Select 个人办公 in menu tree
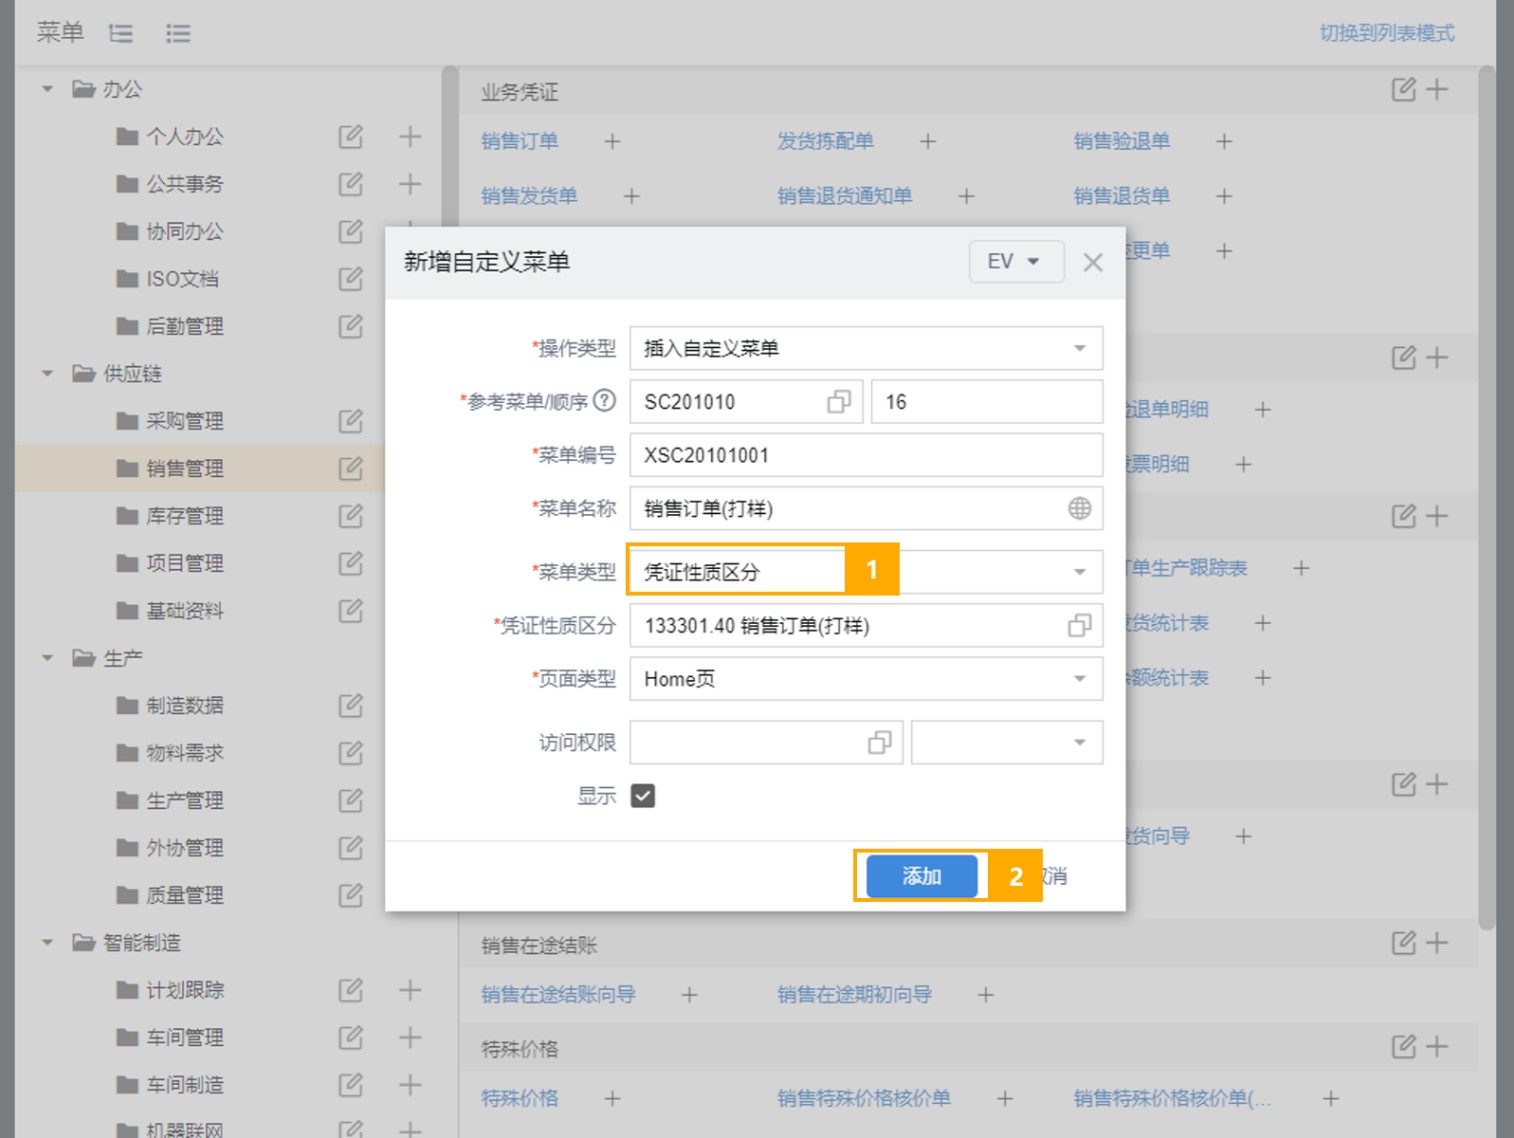Viewport: 1514px width, 1138px height. [185, 137]
